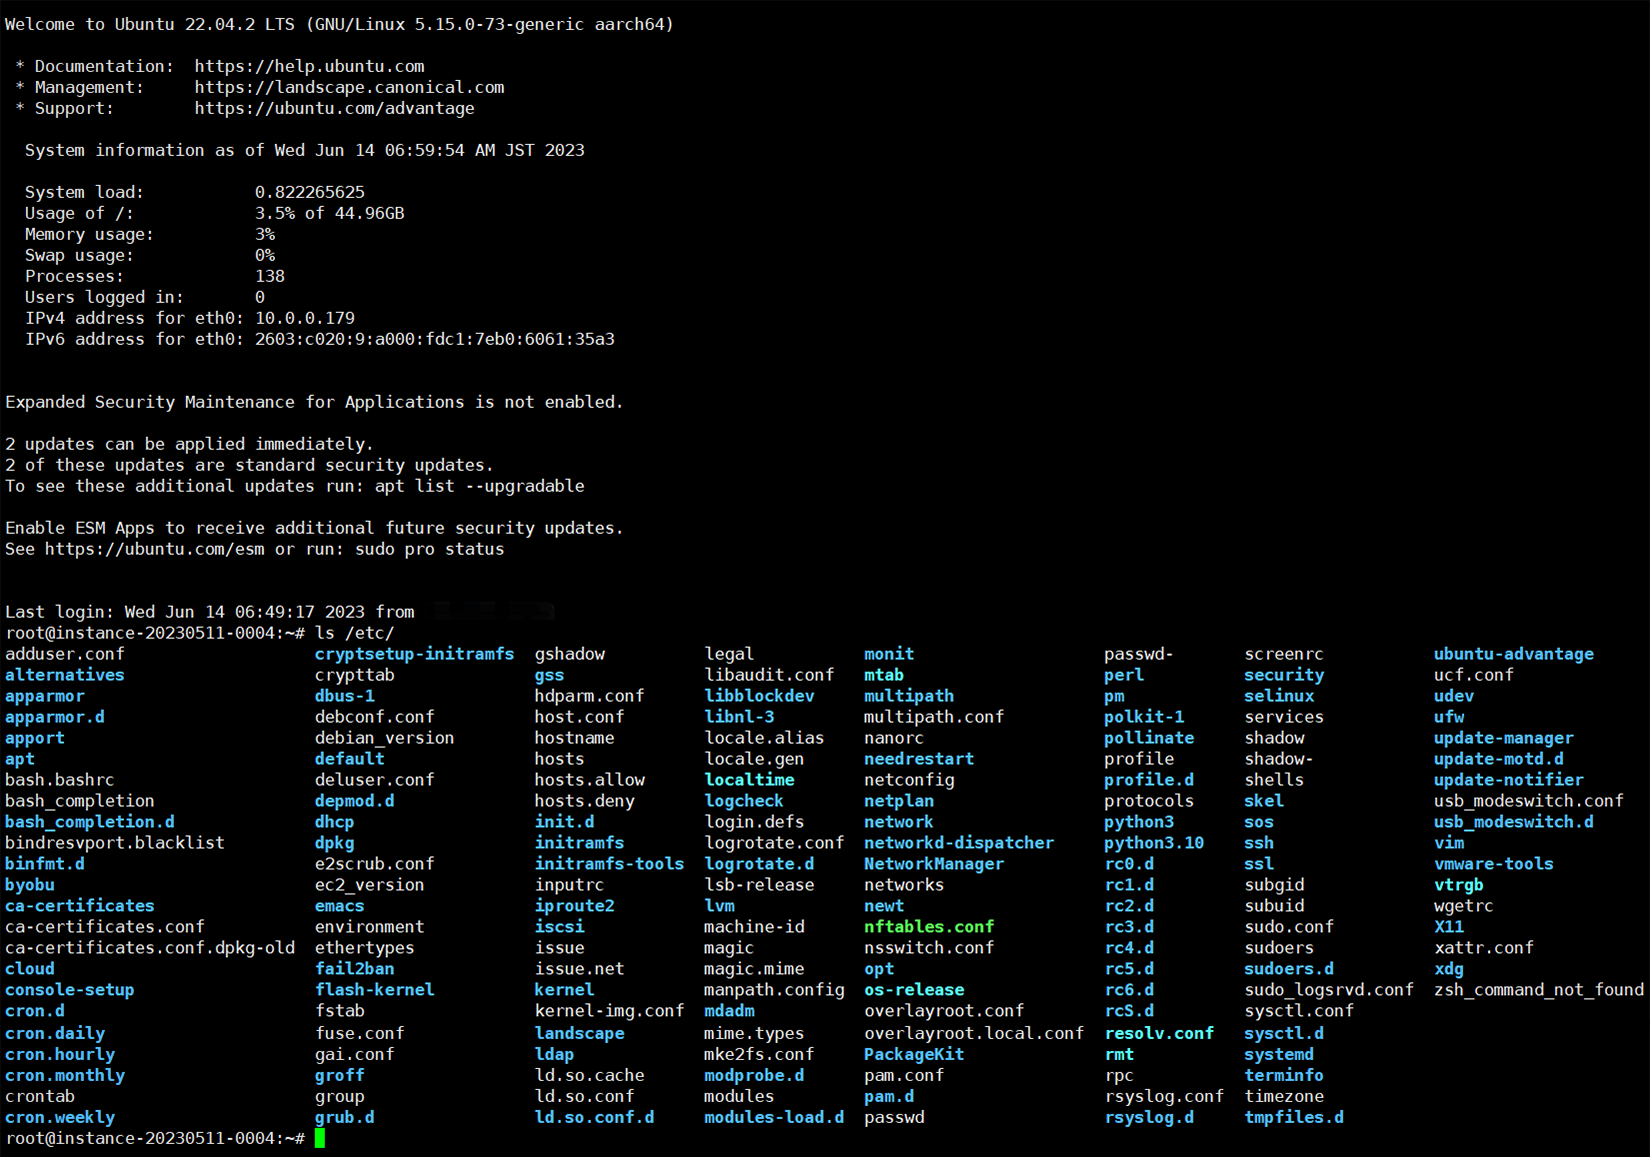This screenshot has width=1650, height=1157.
Task: Click the mtab symlink entry
Action: pyautogui.click(x=884, y=675)
